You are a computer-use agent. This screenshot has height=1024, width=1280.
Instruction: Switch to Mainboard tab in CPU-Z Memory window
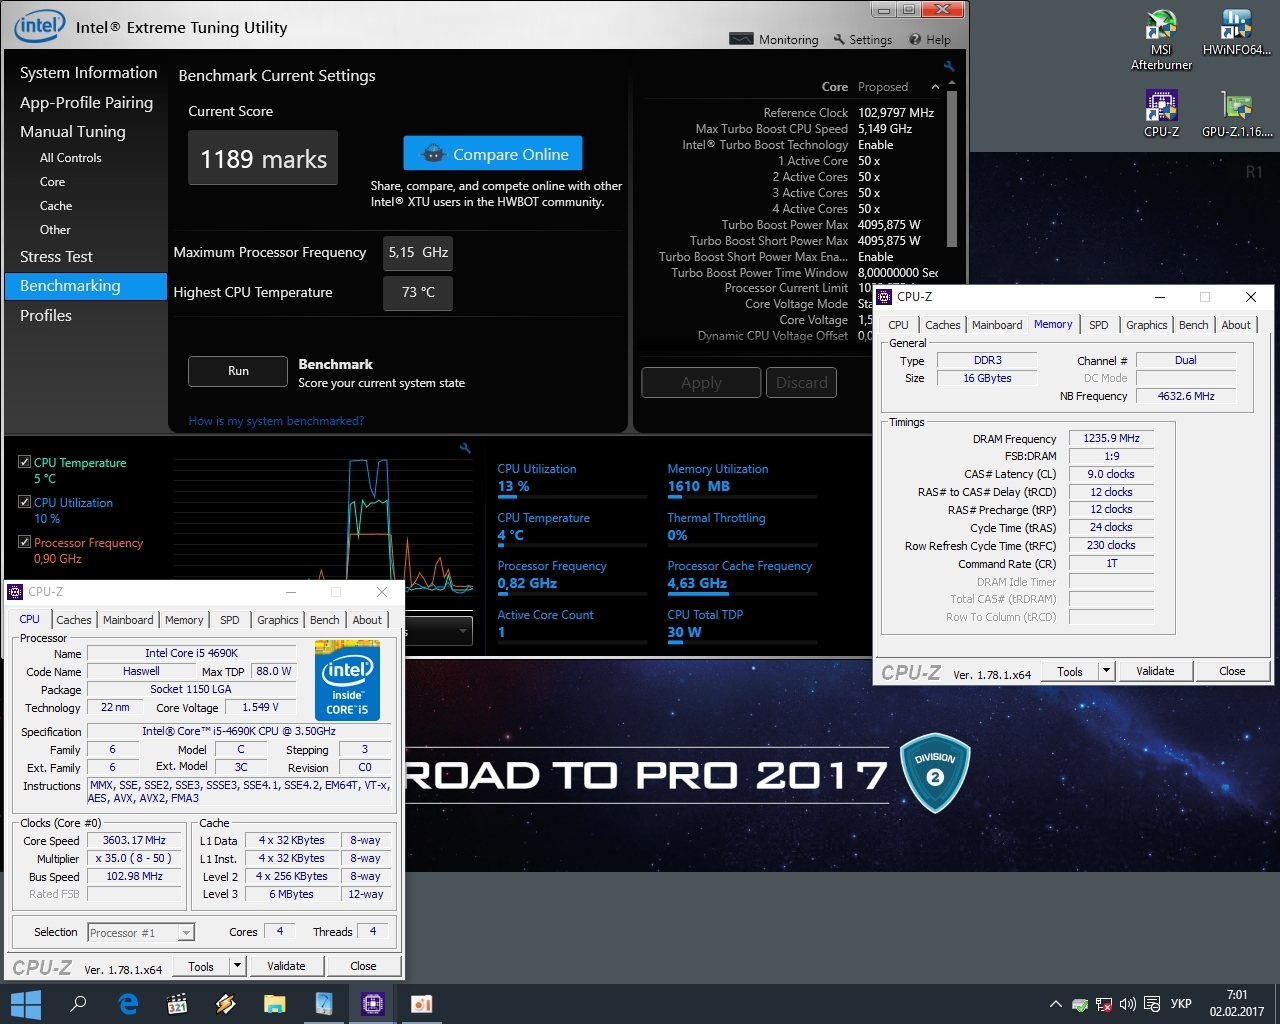(997, 325)
